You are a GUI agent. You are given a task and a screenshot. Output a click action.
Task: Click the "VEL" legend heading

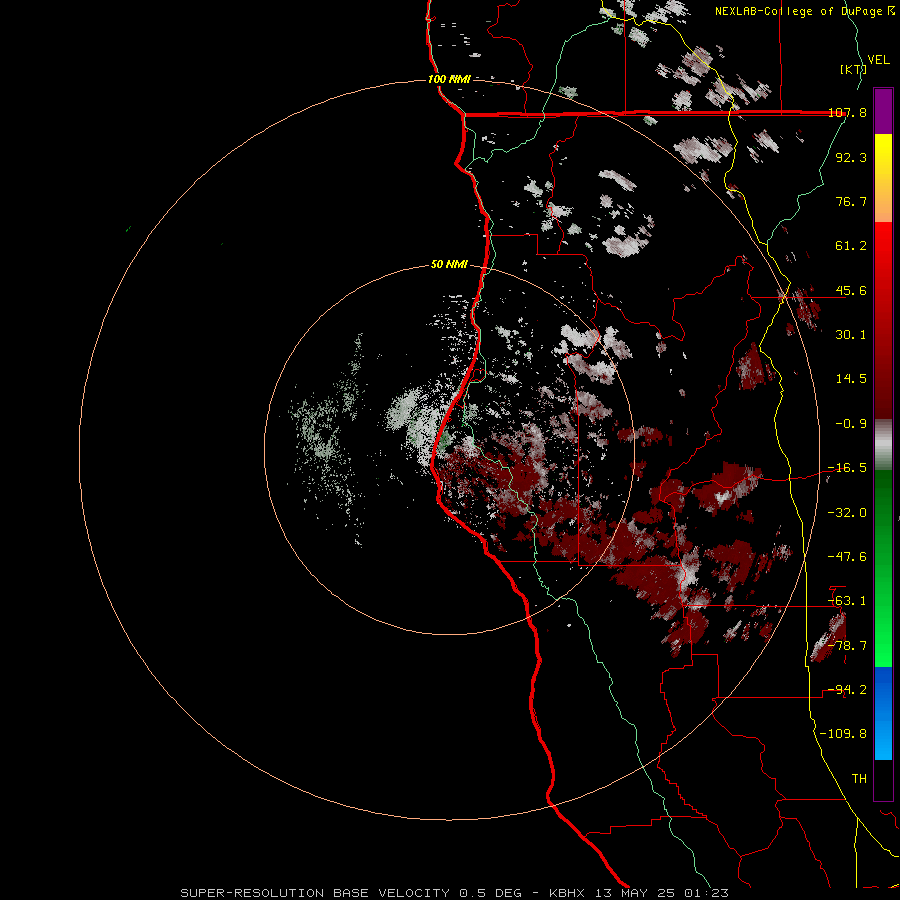[x=878, y=60]
